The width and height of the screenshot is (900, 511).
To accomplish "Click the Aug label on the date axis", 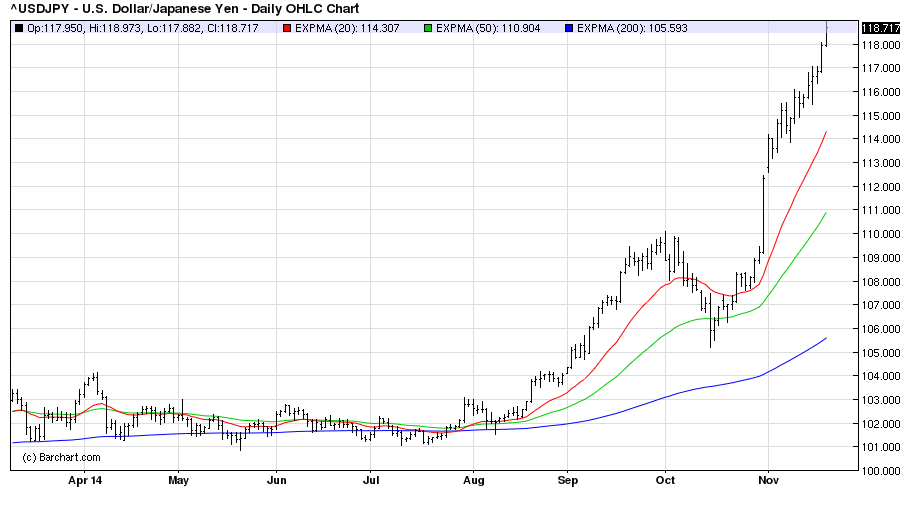I will 473,481.
